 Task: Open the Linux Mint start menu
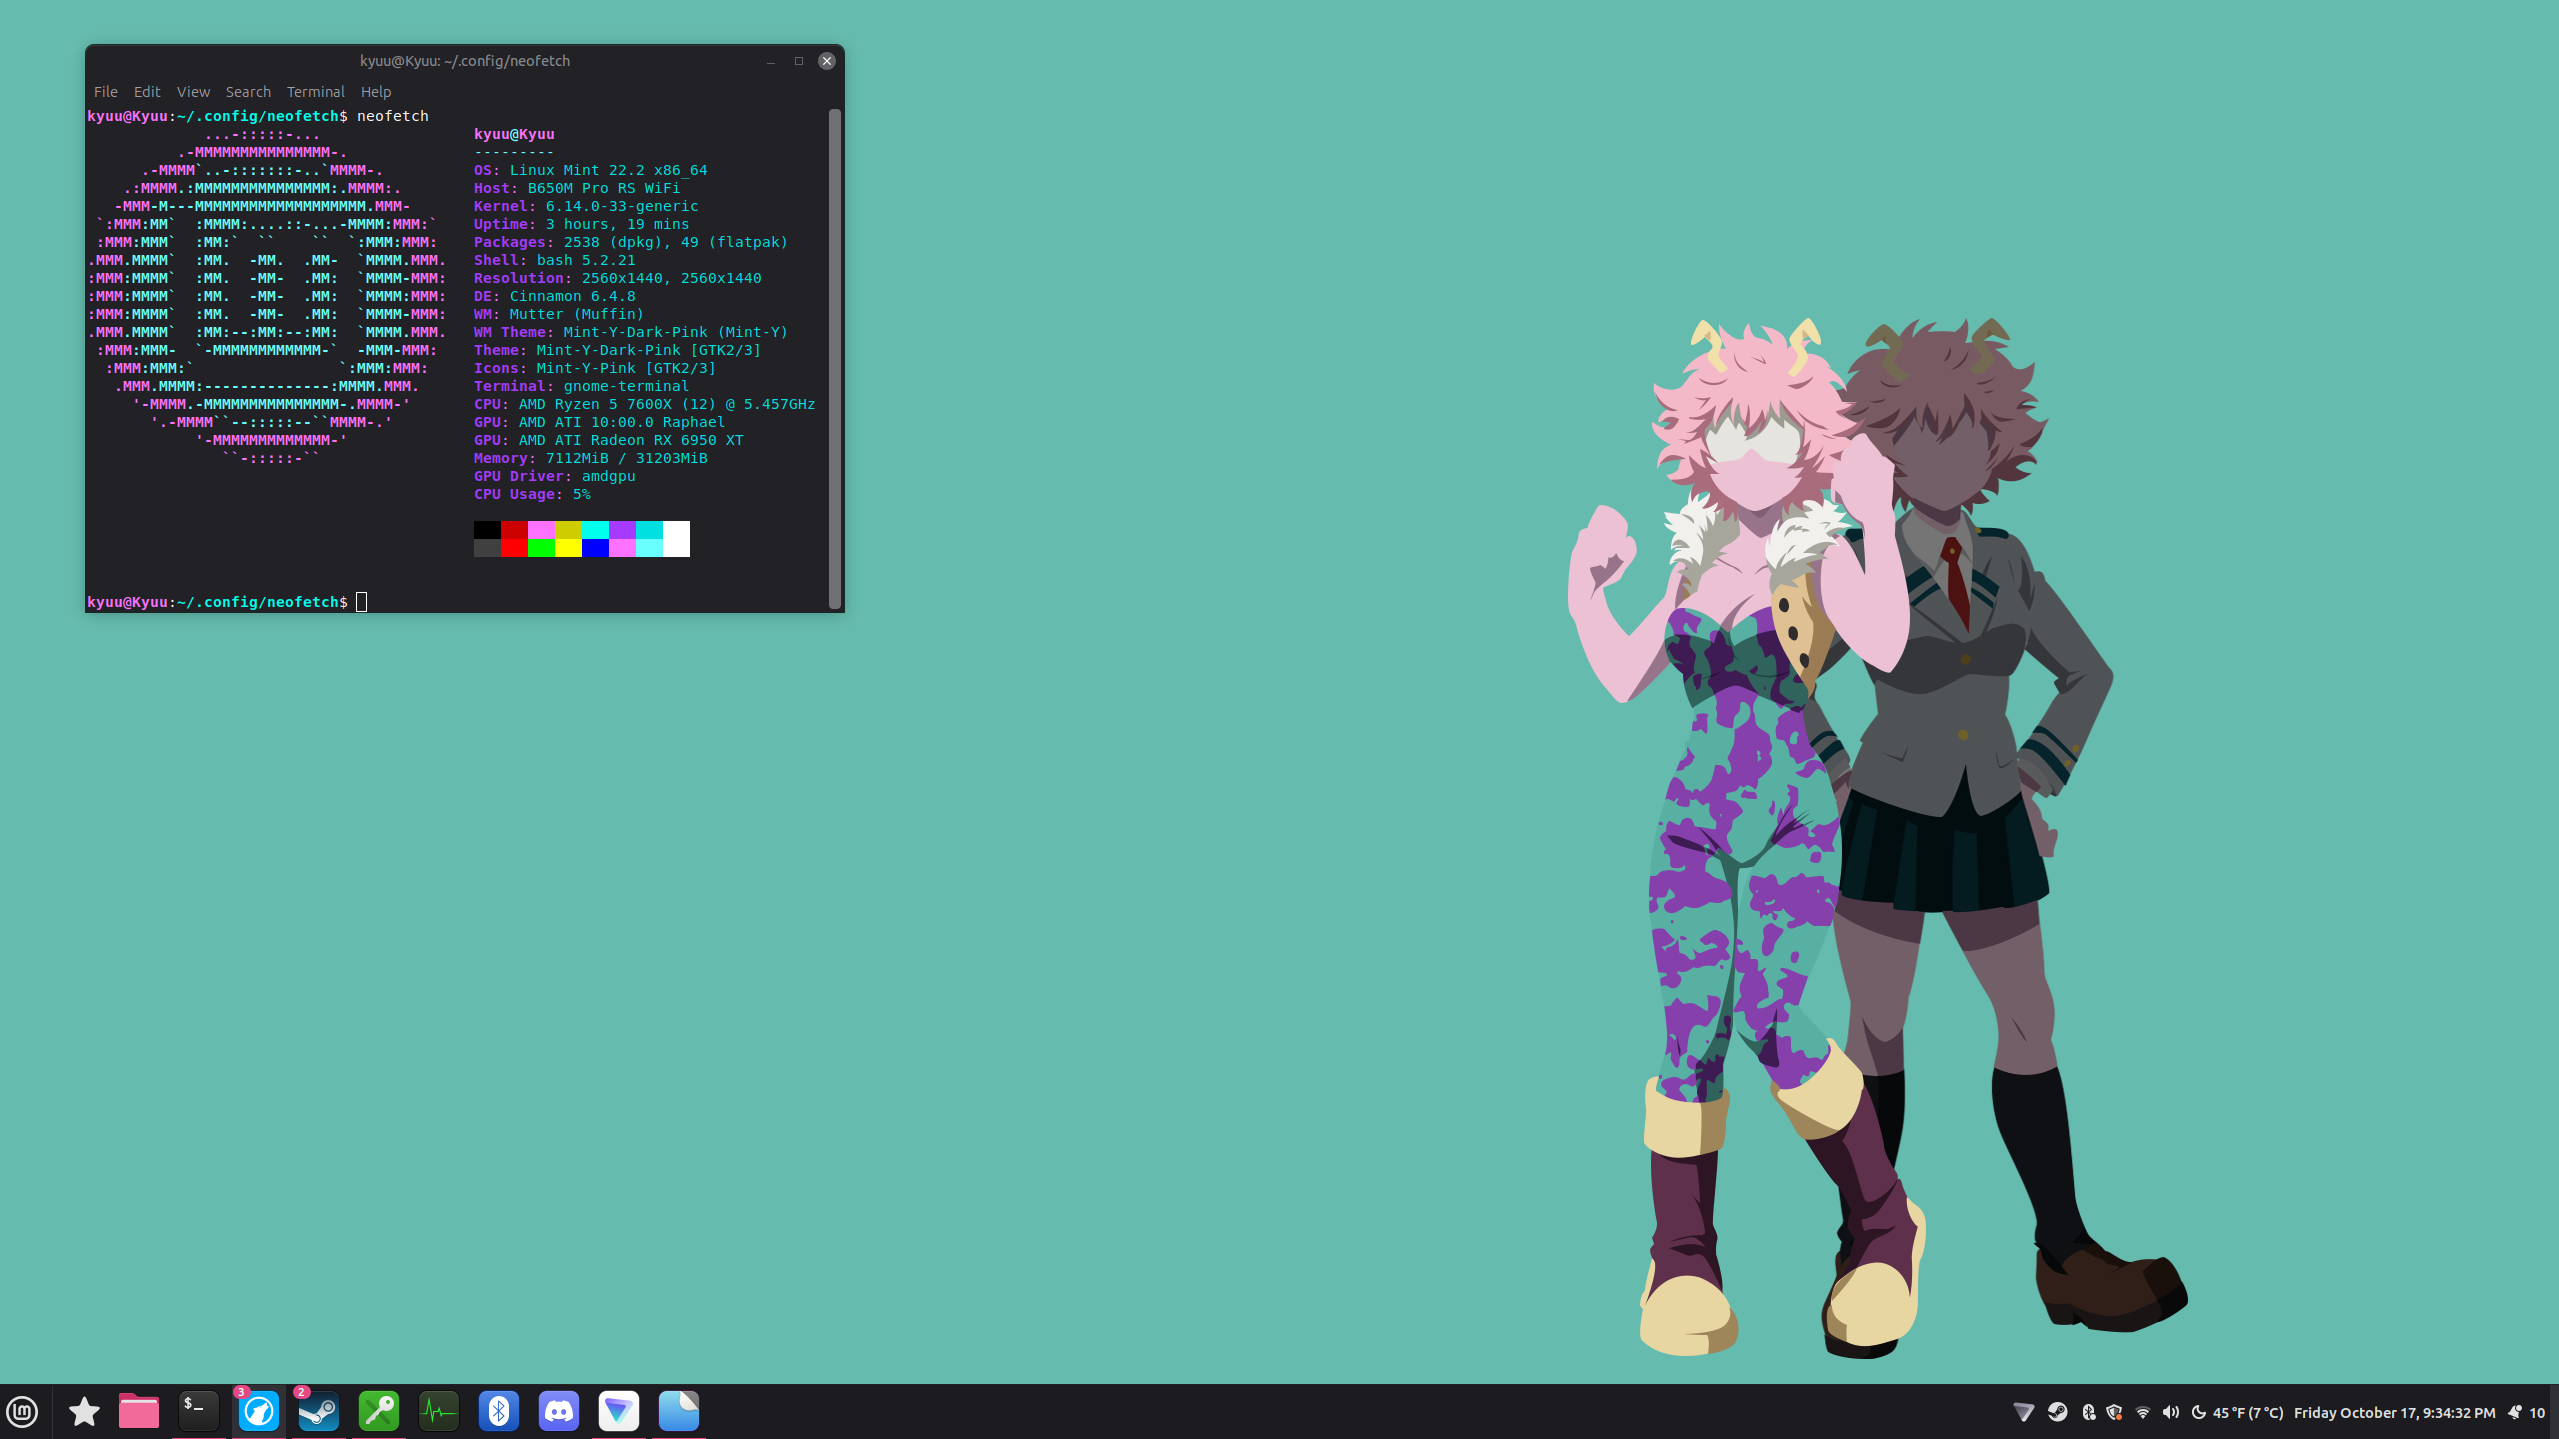click(22, 1411)
